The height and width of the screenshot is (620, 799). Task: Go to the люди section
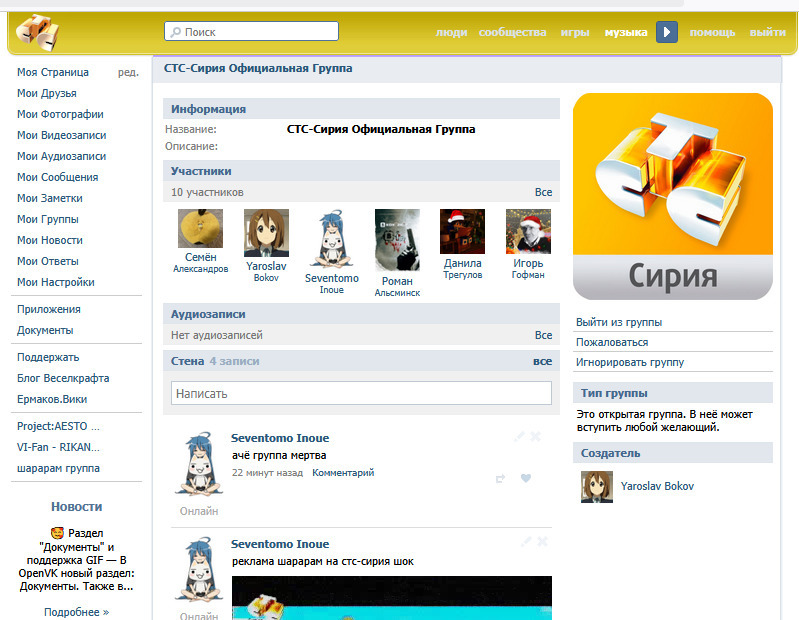(x=451, y=32)
